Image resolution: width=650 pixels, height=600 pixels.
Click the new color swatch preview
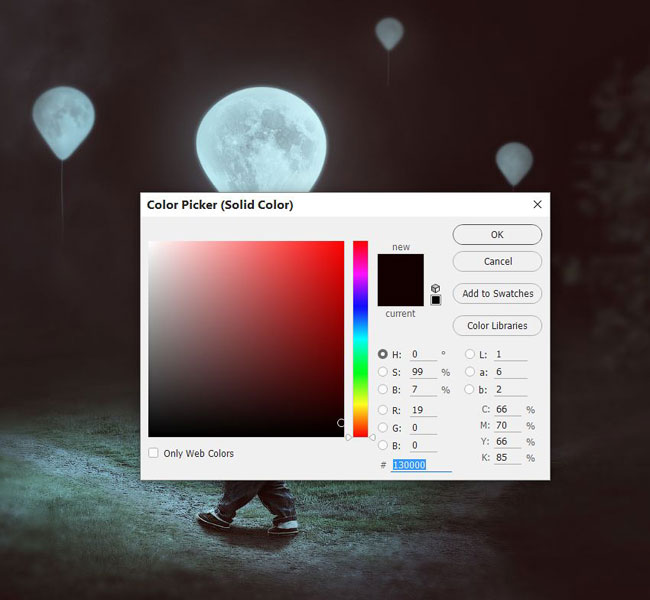pyautogui.click(x=400, y=267)
